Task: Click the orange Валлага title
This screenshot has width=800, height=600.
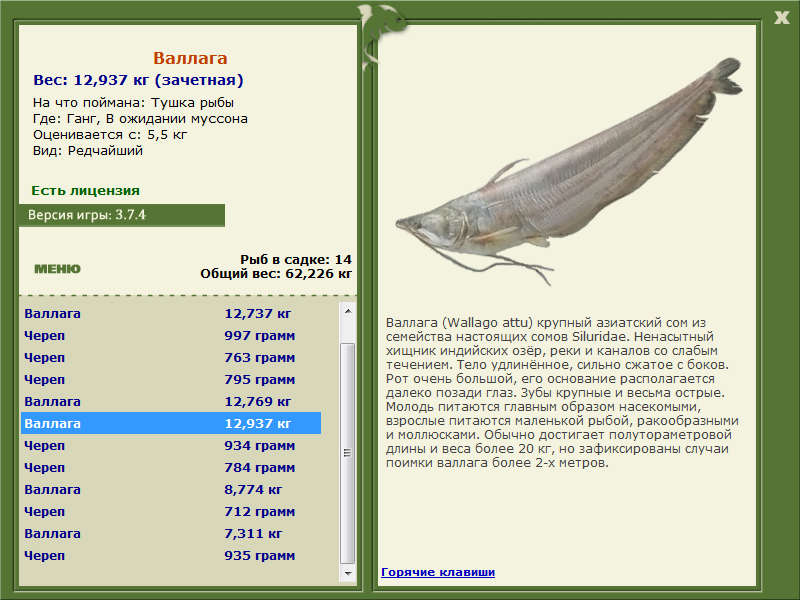Action: click(190, 58)
